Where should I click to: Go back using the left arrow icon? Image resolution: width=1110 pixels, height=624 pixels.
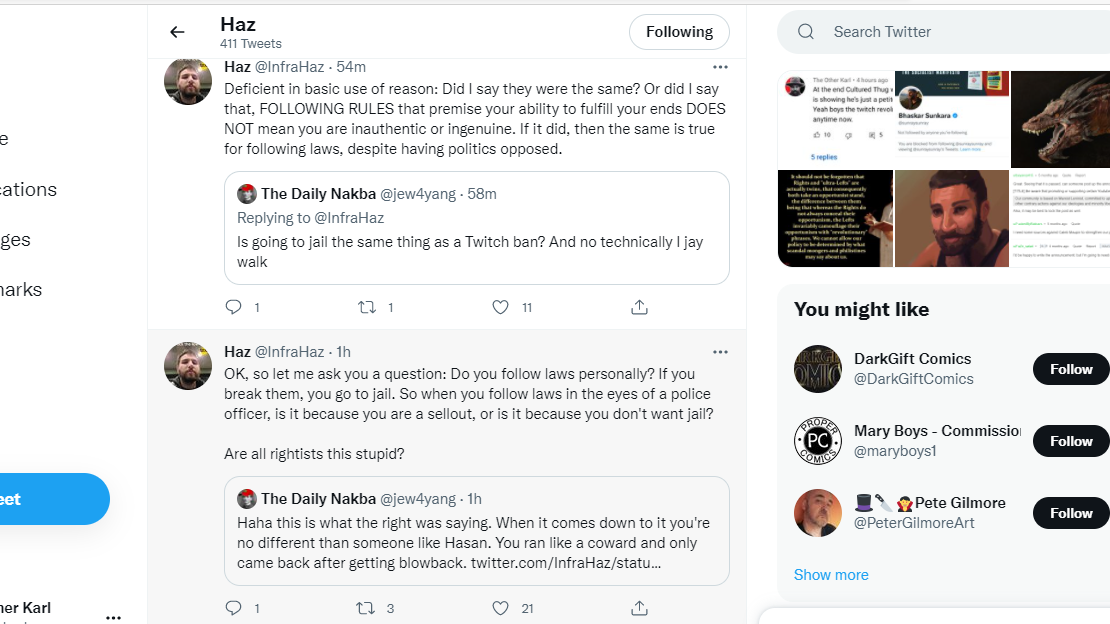click(177, 32)
